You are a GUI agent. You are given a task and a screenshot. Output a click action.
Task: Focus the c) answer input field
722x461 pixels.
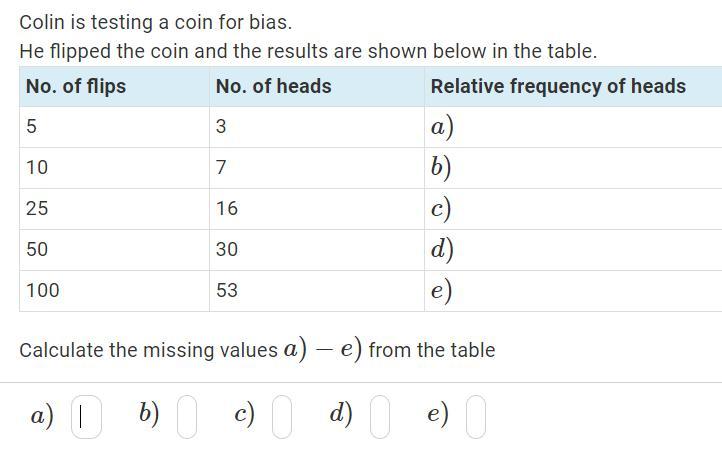pyautogui.click(x=282, y=417)
